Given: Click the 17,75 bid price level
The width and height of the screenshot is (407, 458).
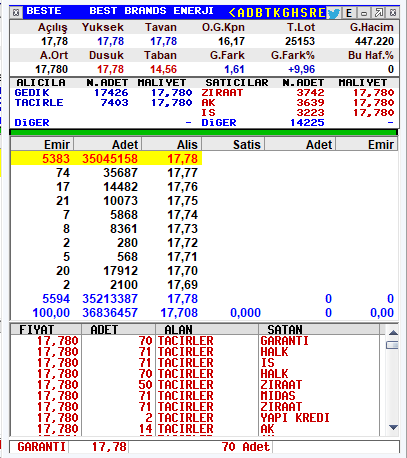Looking at the screenshot, I should point(183,201).
